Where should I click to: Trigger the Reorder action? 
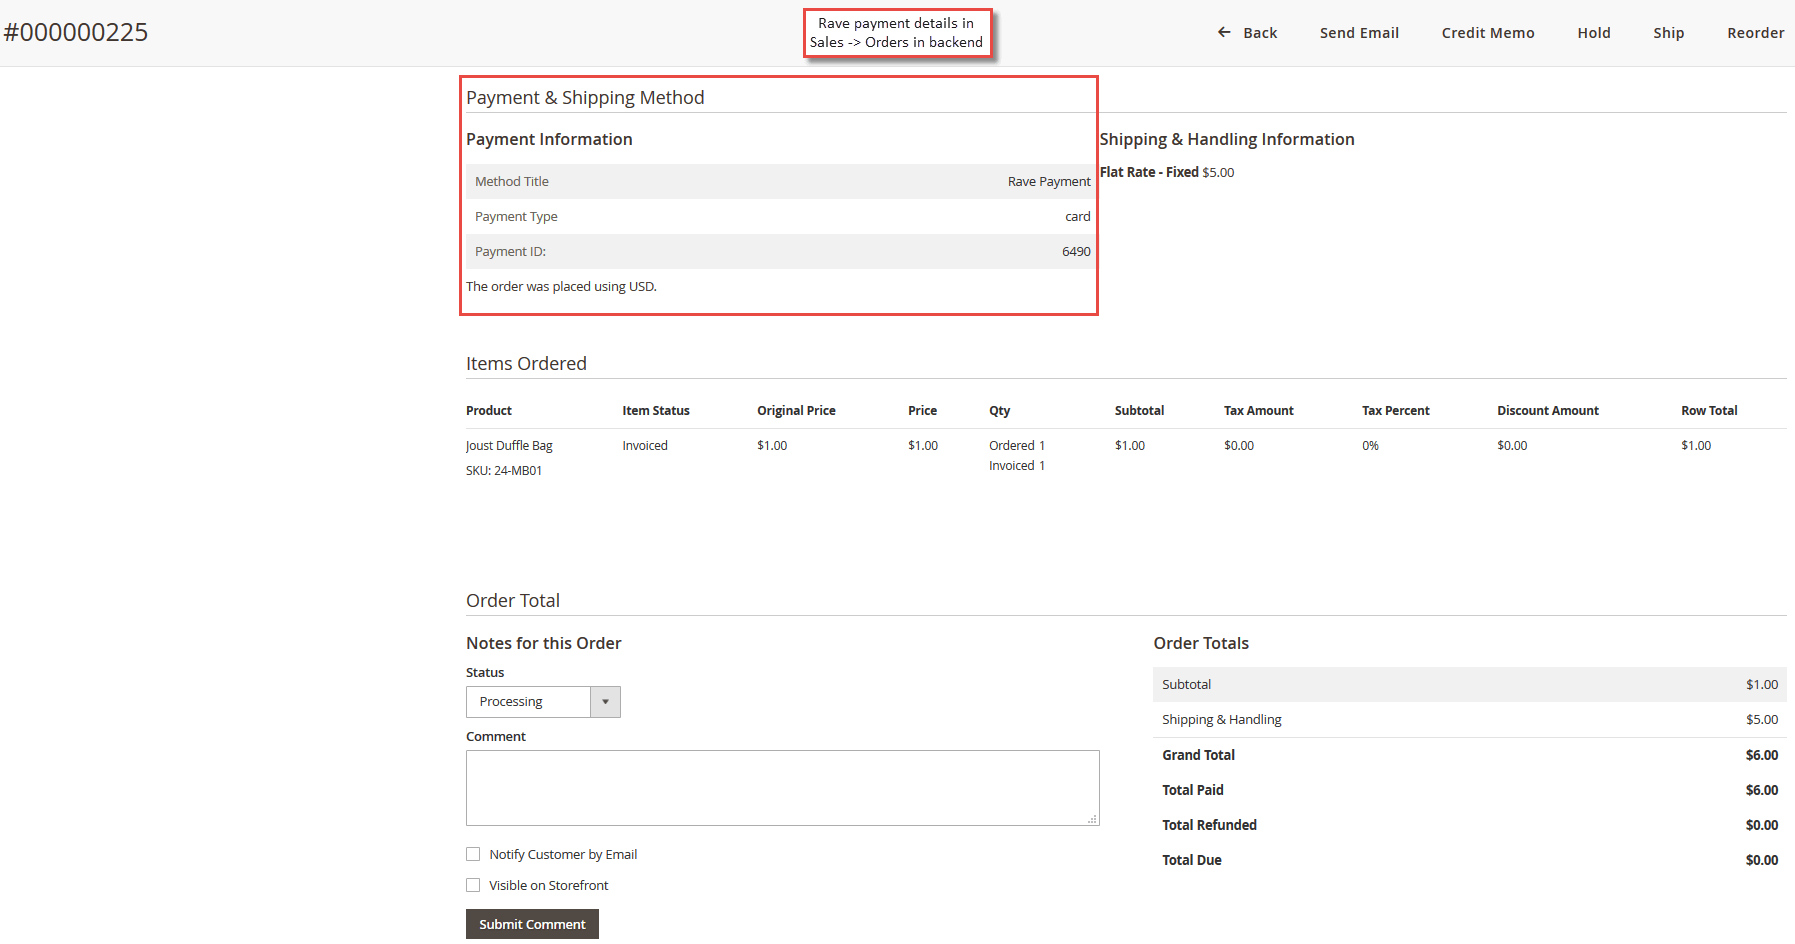click(x=1756, y=32)
